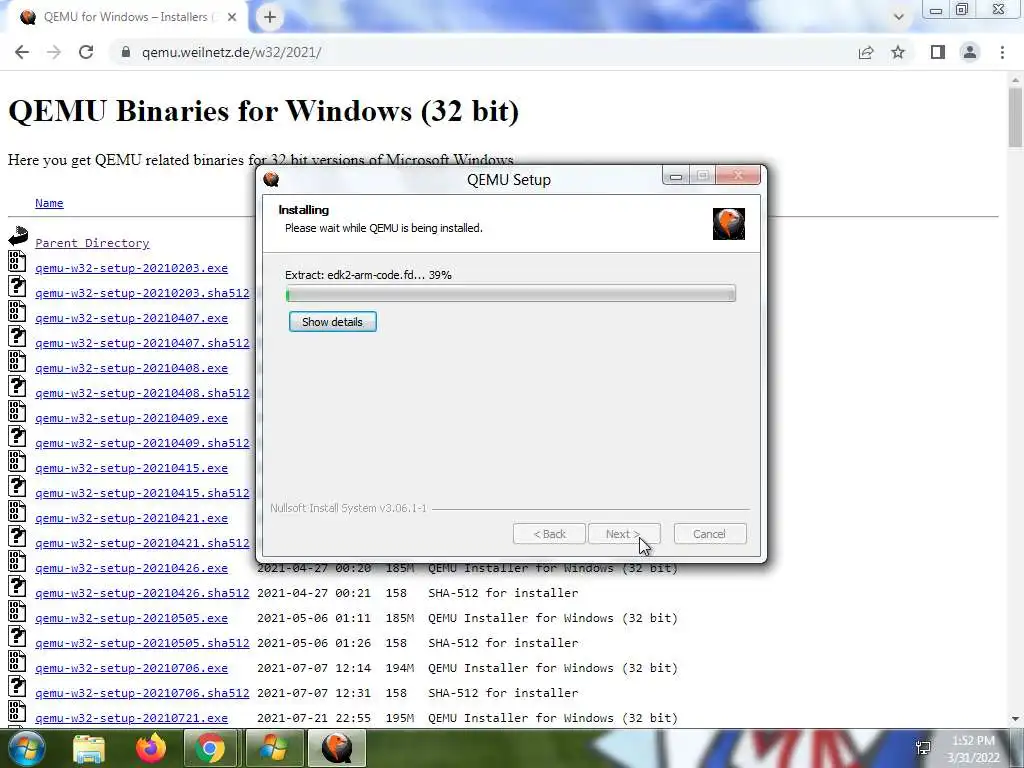The image size is (1024, 768).
Task: Sort listing by Name column
Action: 49,203
